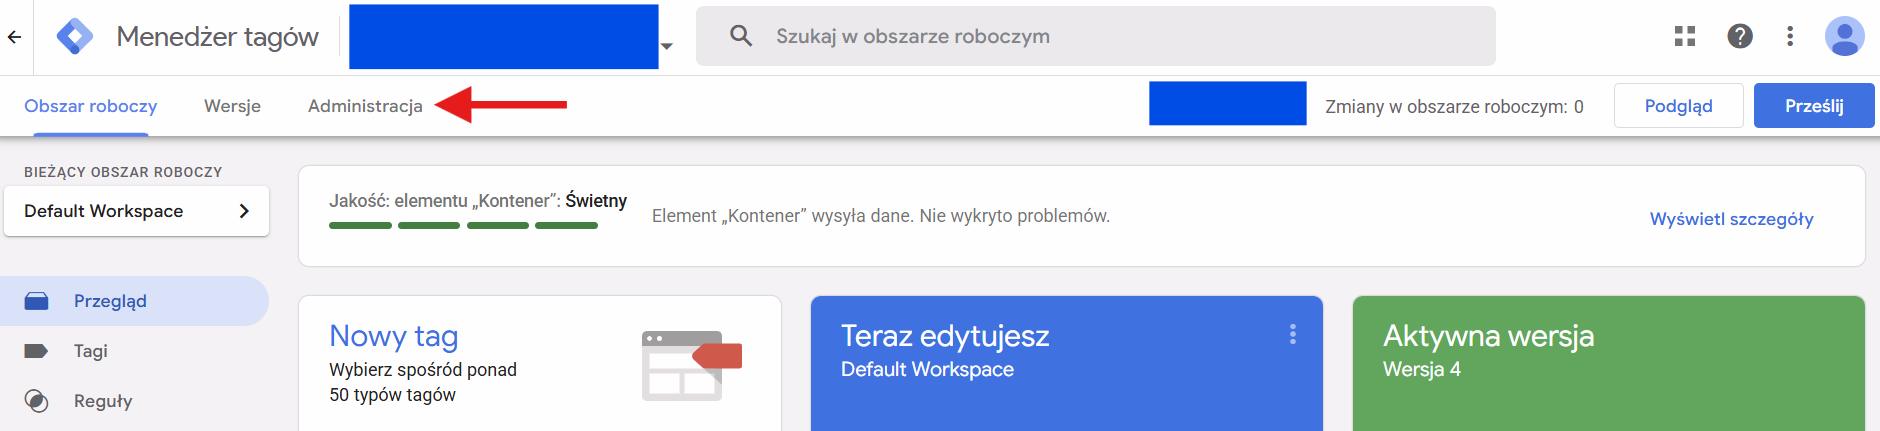Click 'Element Kontener wysyła dane' message text

point(881,216)
